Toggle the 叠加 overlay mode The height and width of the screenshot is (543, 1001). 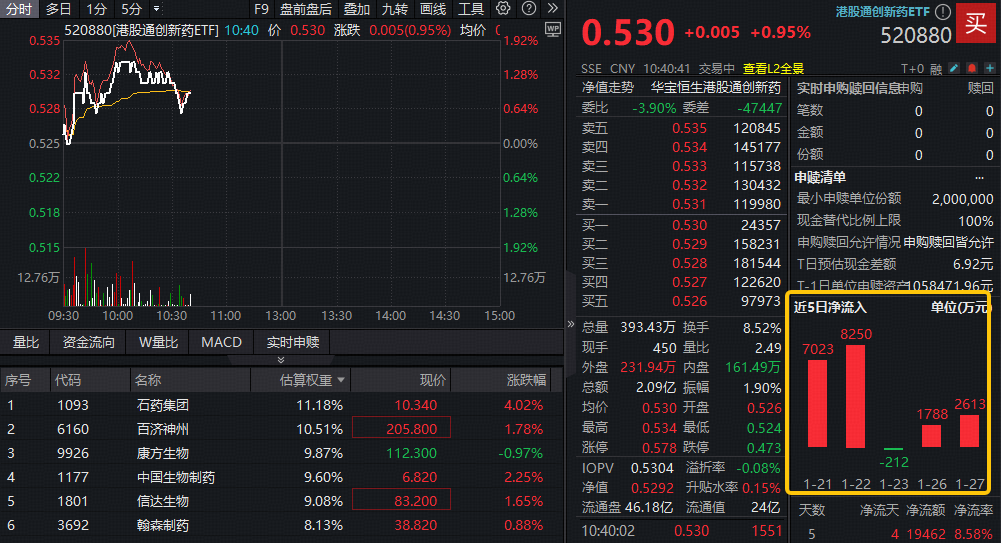coord(357,9)
